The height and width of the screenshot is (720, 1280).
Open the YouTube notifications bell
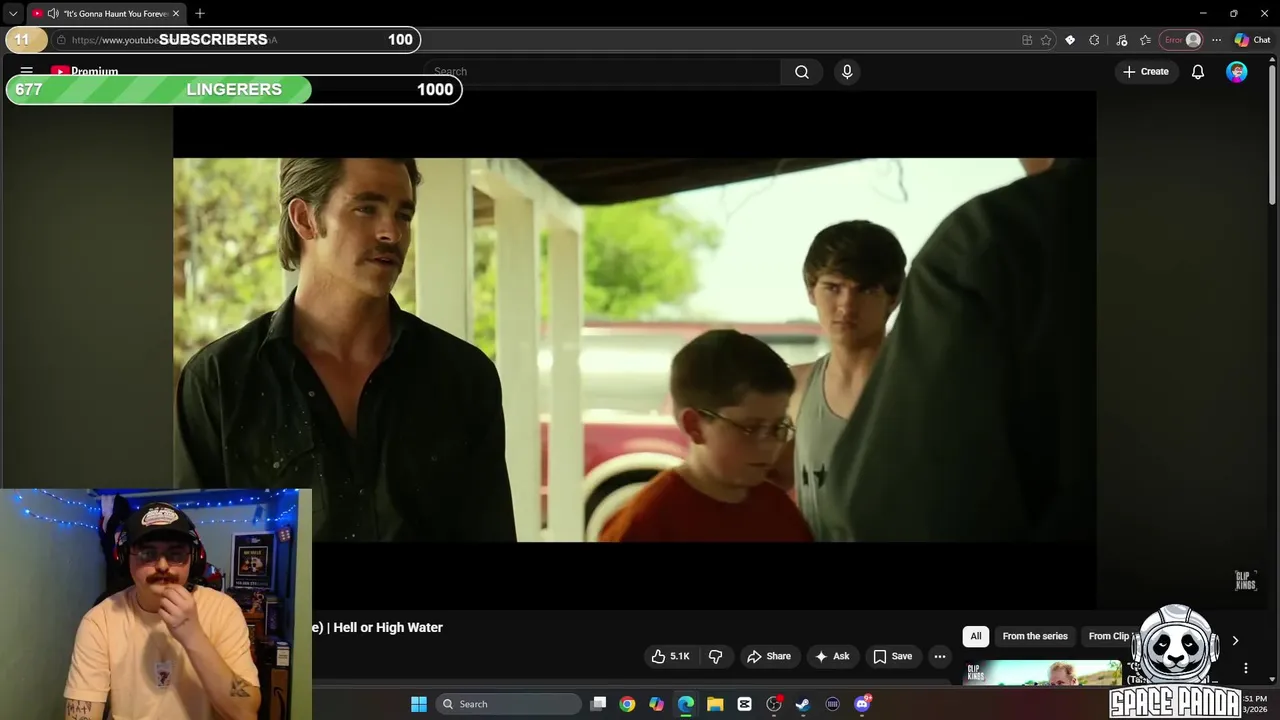tap(1197, 71)
